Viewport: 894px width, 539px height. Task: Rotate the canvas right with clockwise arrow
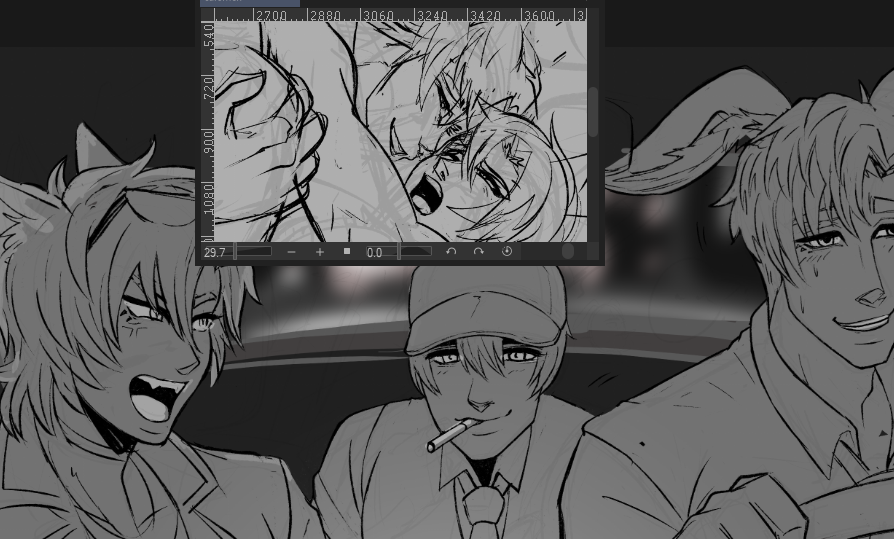click(478, 252)
